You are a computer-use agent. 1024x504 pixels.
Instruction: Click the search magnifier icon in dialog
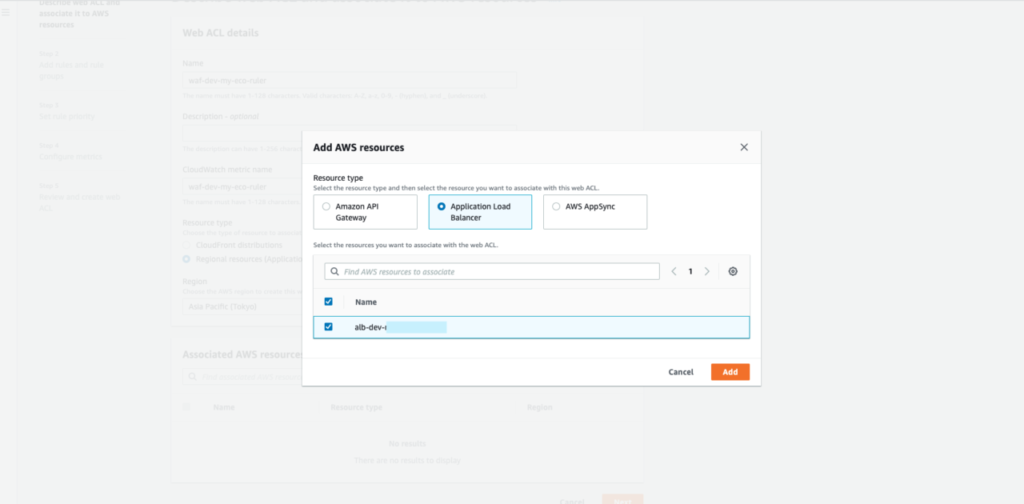coord(335,272)
